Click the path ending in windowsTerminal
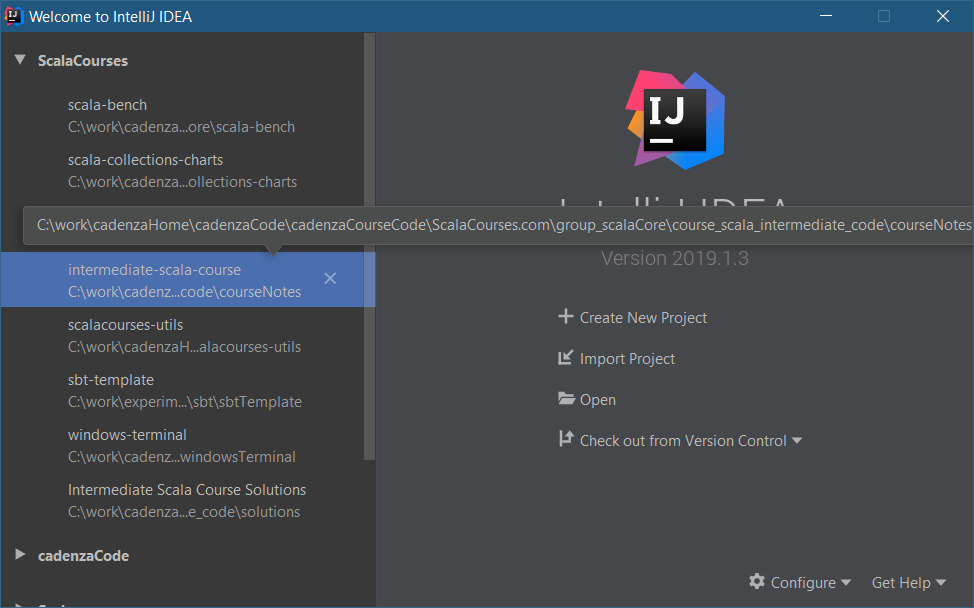The image size is (974, 608). click(181, 456)
